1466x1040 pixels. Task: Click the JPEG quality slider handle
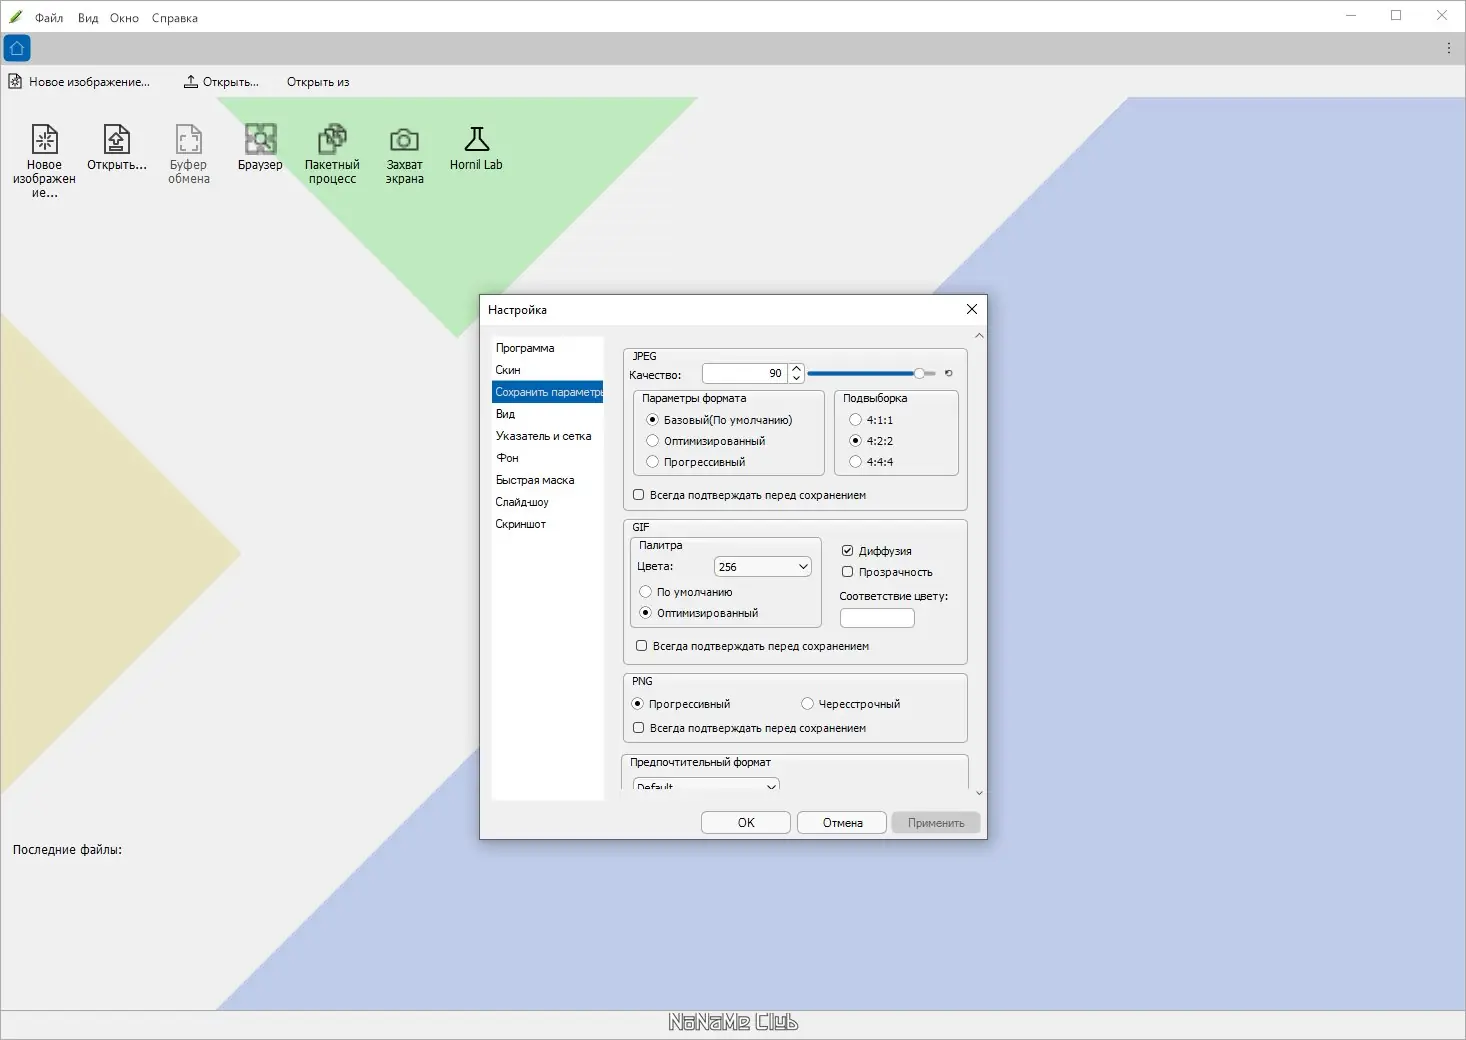[x=919, y=373]
